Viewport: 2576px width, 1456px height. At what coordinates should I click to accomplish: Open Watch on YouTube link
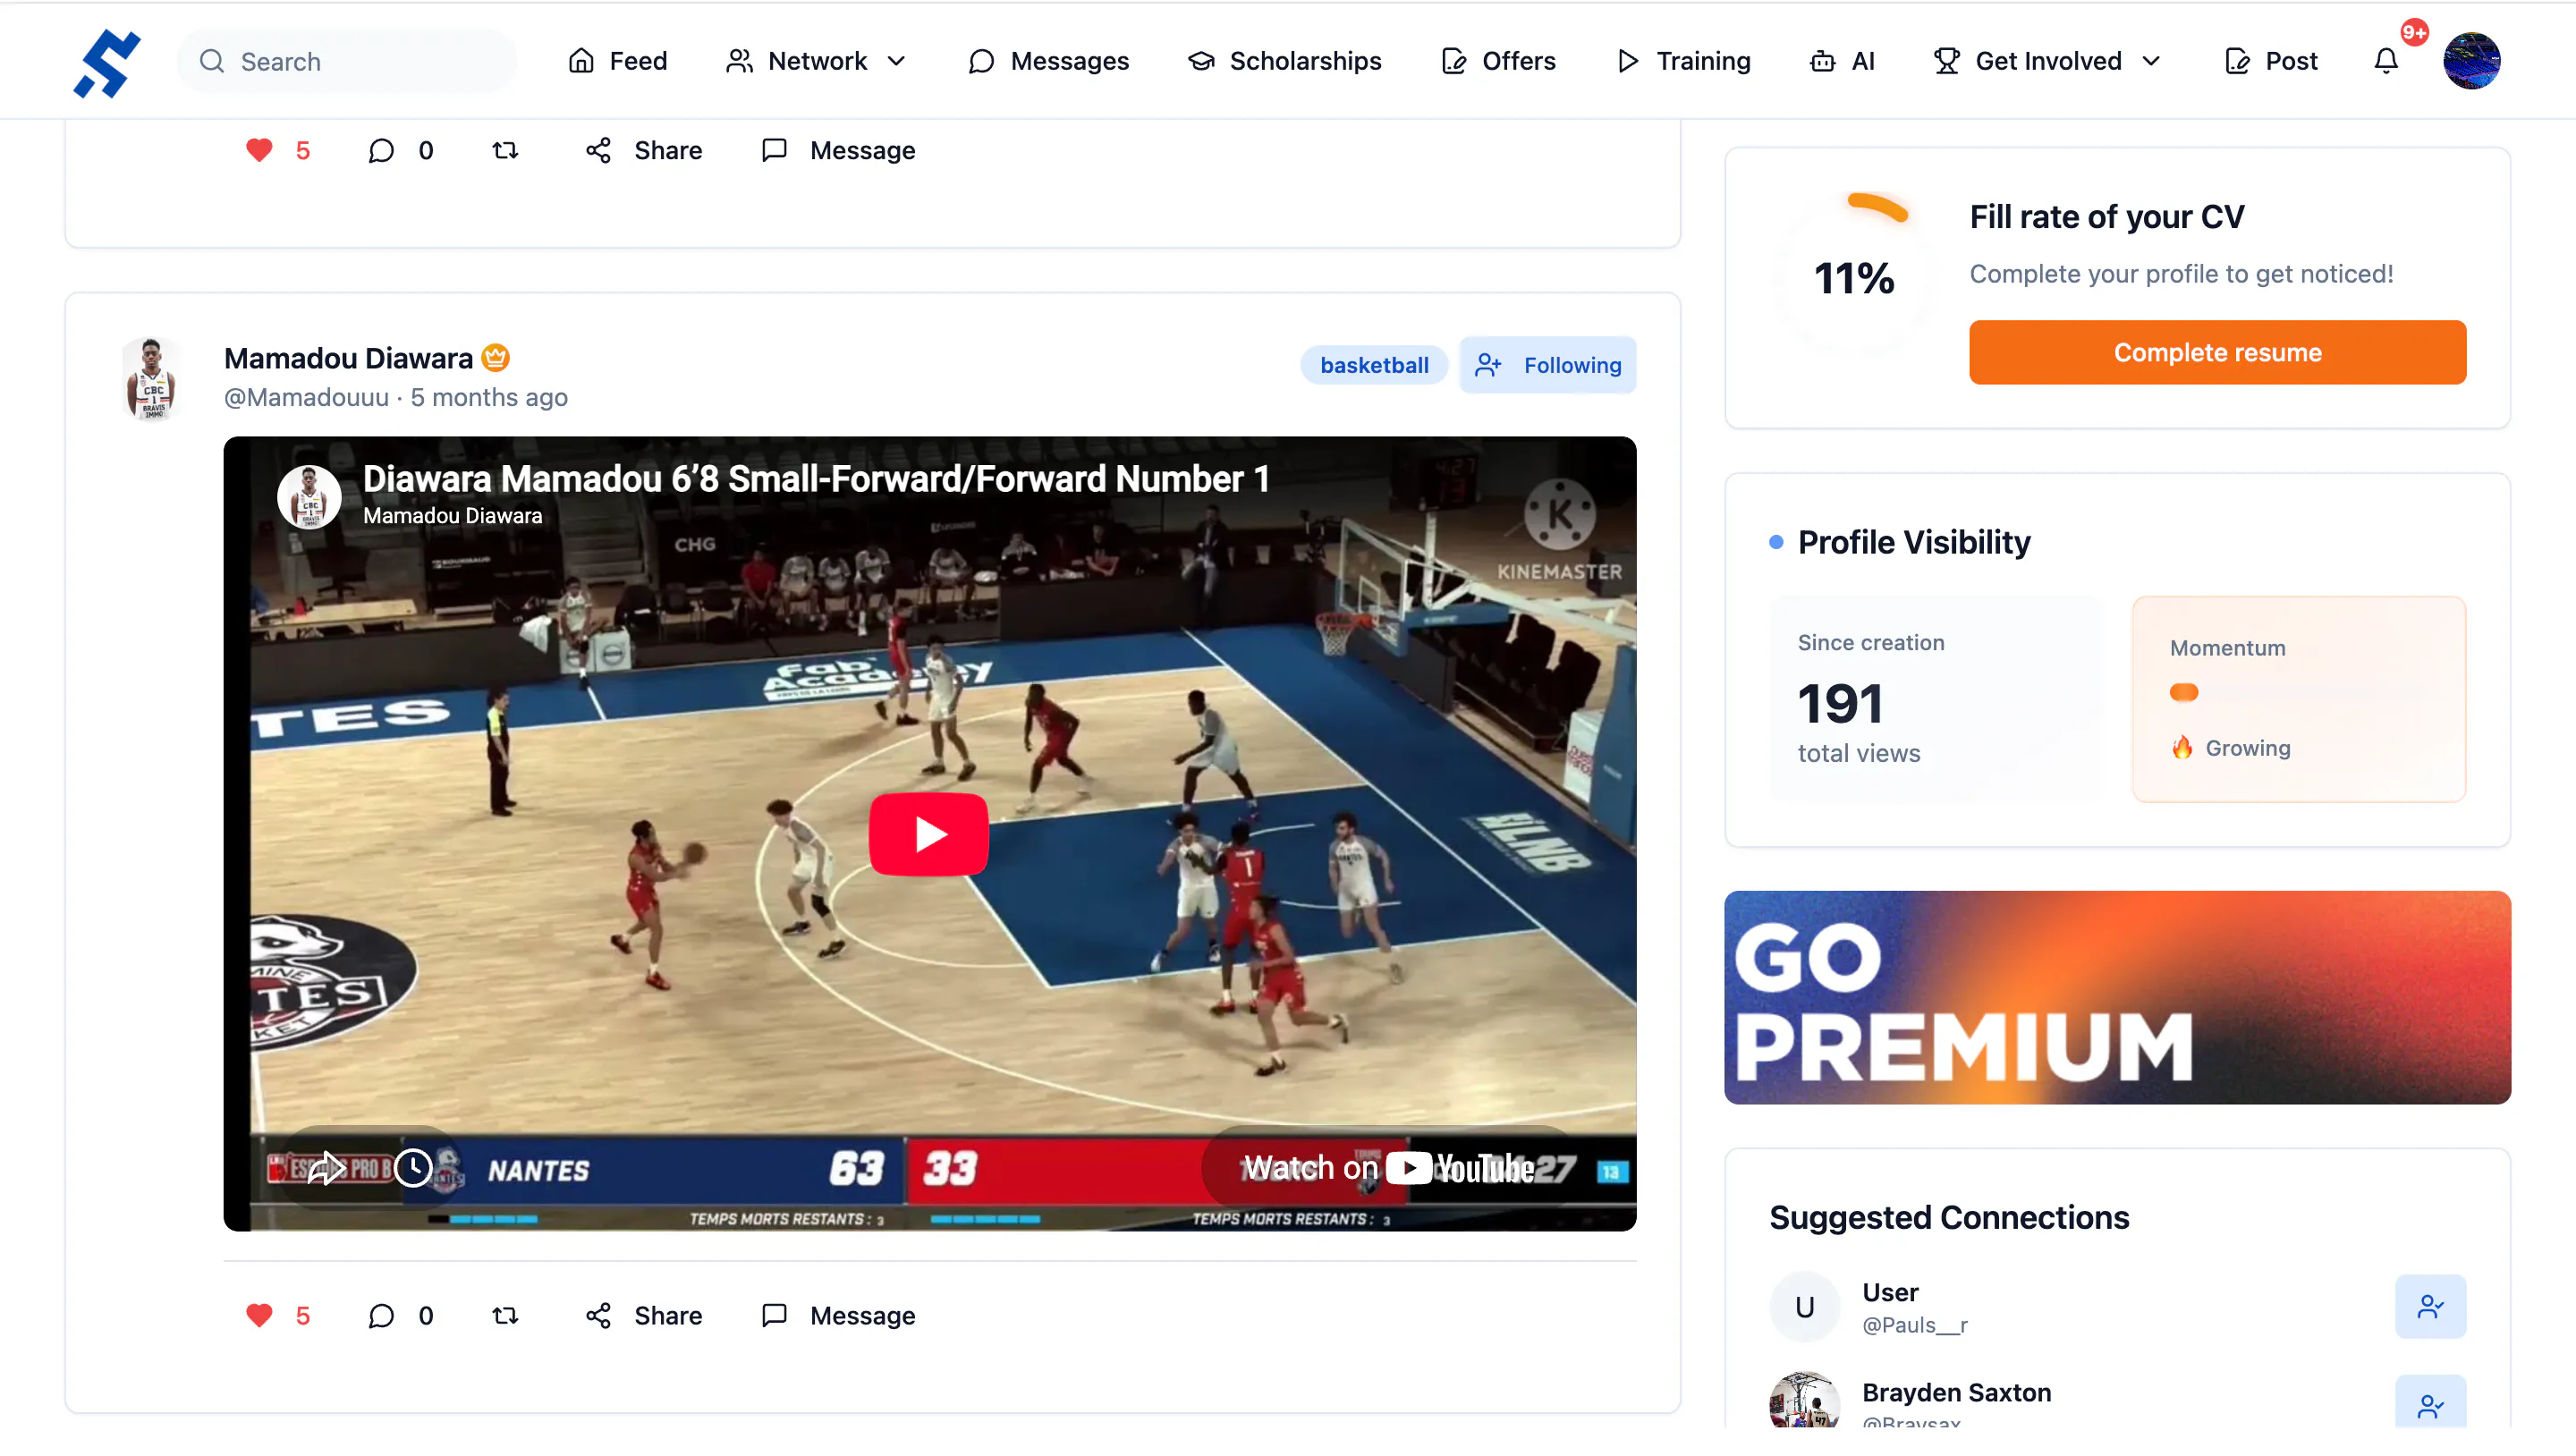pos(1388,1167)
